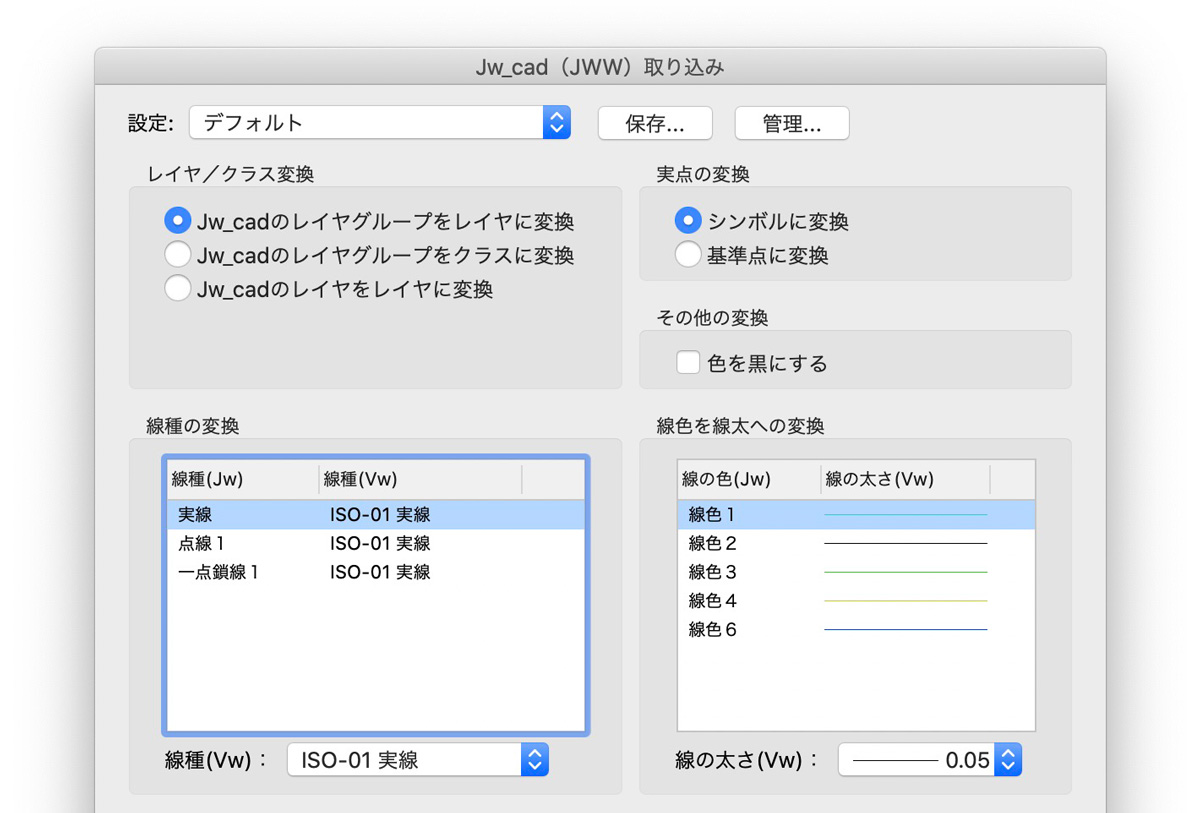Select the 線色３ row
The height and width of the screenshot is (813, 1200).
(x=857, y=572)
